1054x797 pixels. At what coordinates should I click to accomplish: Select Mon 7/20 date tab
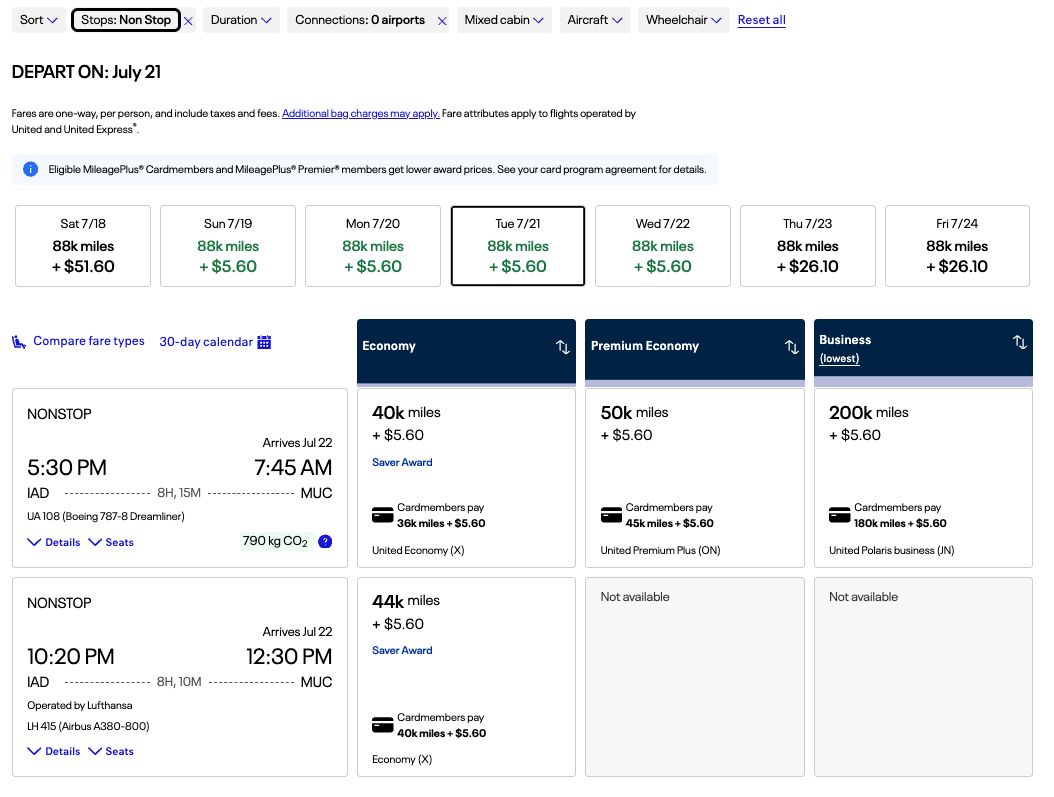click(x=373, y=246)
